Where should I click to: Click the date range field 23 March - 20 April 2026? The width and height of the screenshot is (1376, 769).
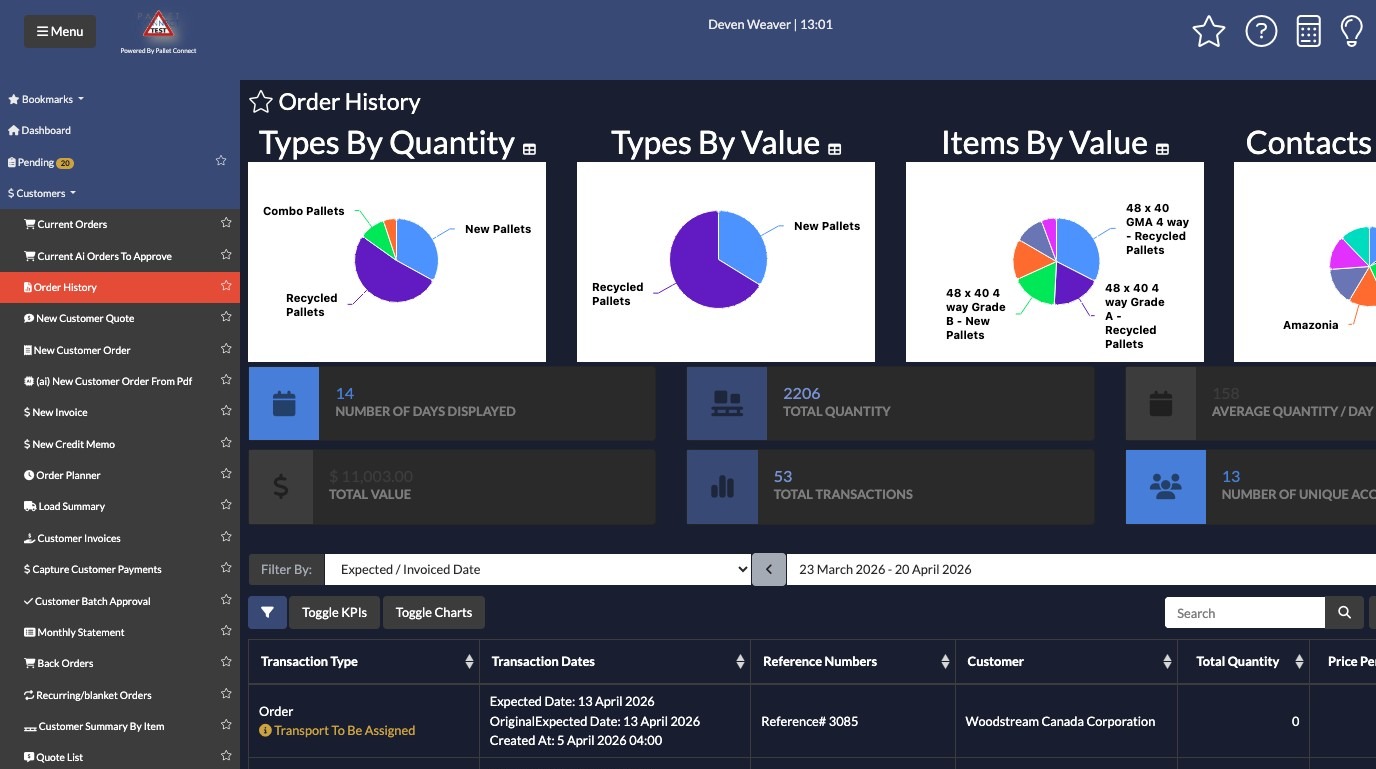tap(1081, 569)
